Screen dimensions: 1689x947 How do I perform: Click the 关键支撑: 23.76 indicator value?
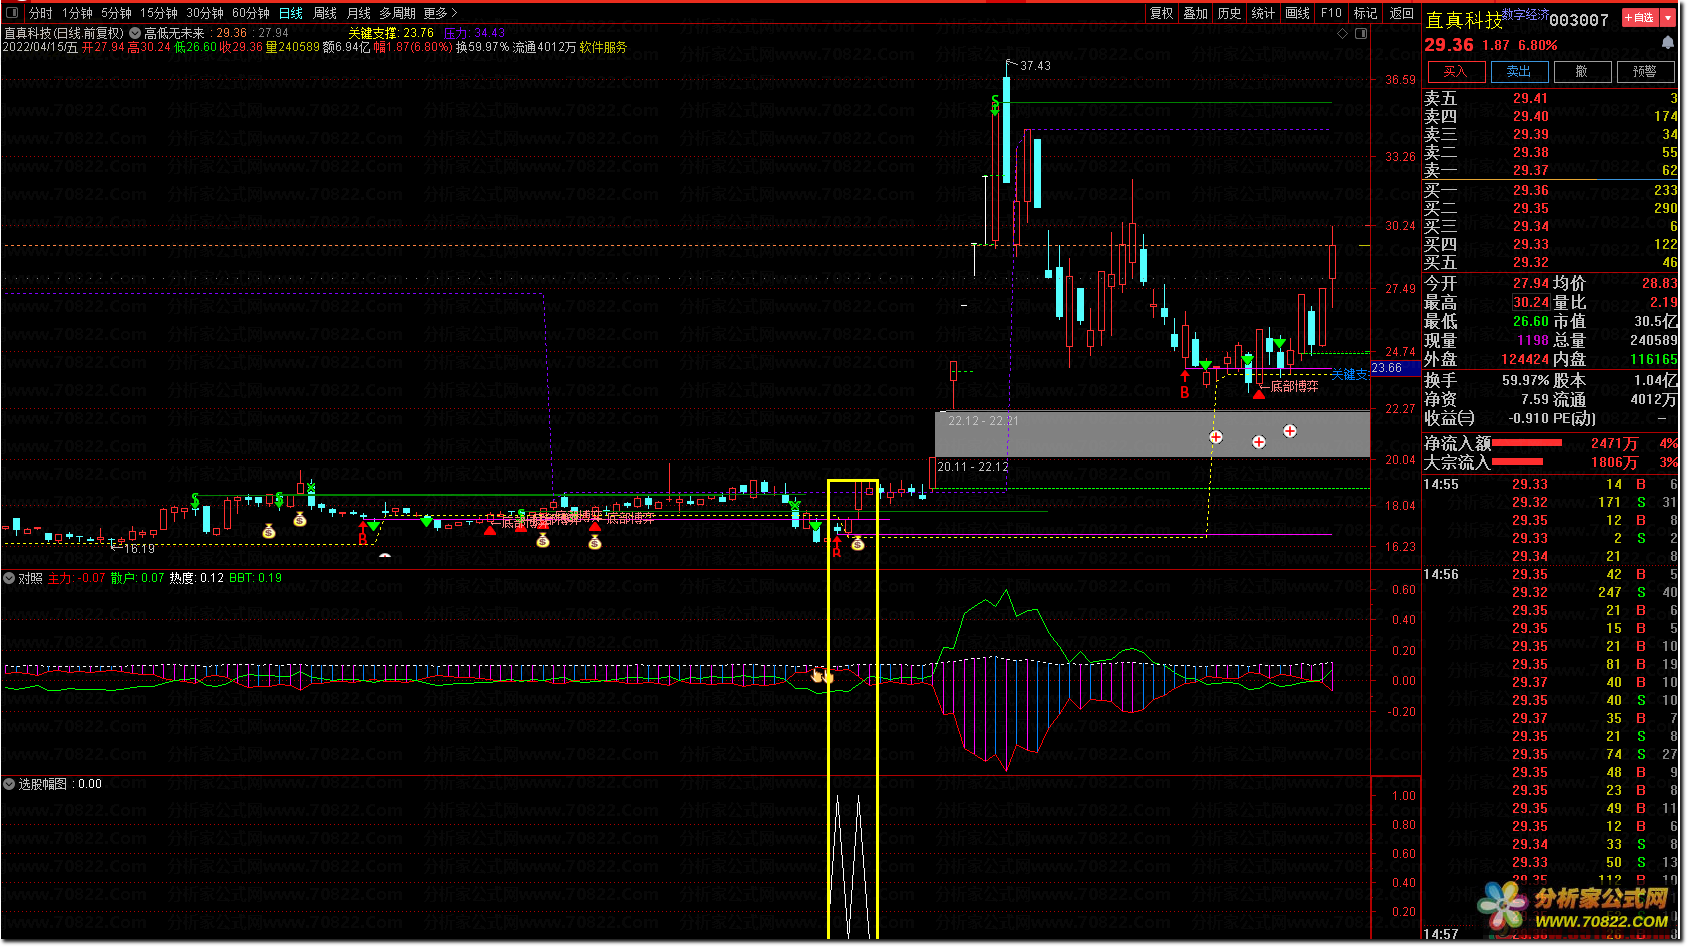click(391, 33)
